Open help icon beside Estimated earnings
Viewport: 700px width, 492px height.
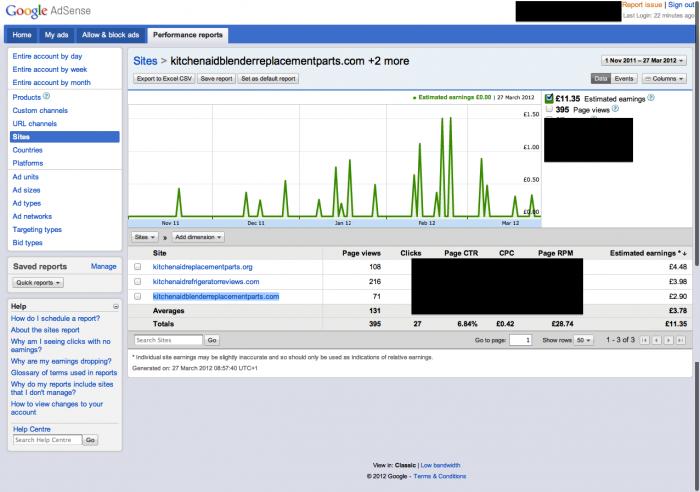click(x=651, y=98)
